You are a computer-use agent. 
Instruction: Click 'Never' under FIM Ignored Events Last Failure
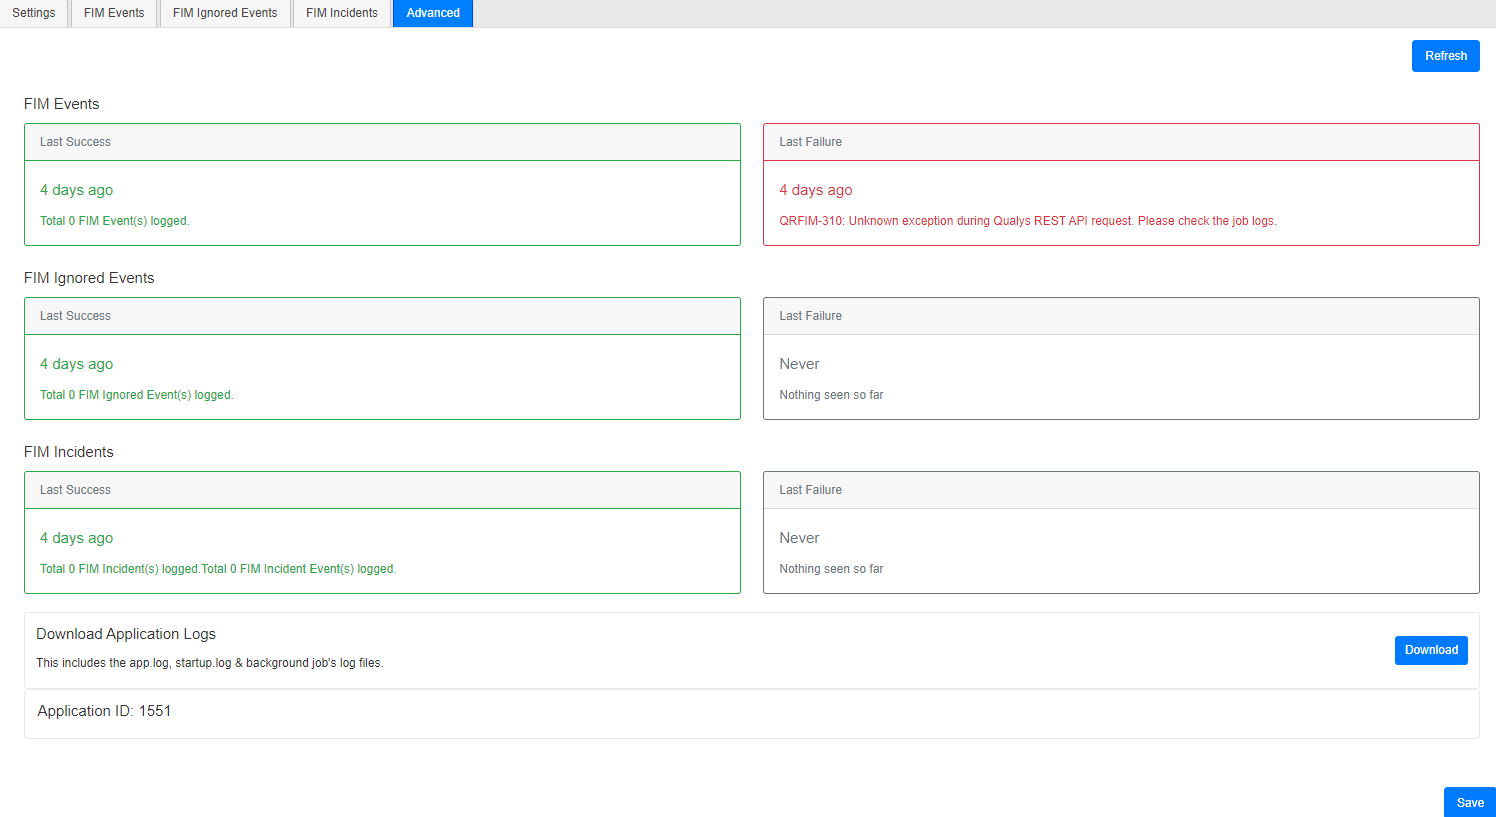point(799,364)
